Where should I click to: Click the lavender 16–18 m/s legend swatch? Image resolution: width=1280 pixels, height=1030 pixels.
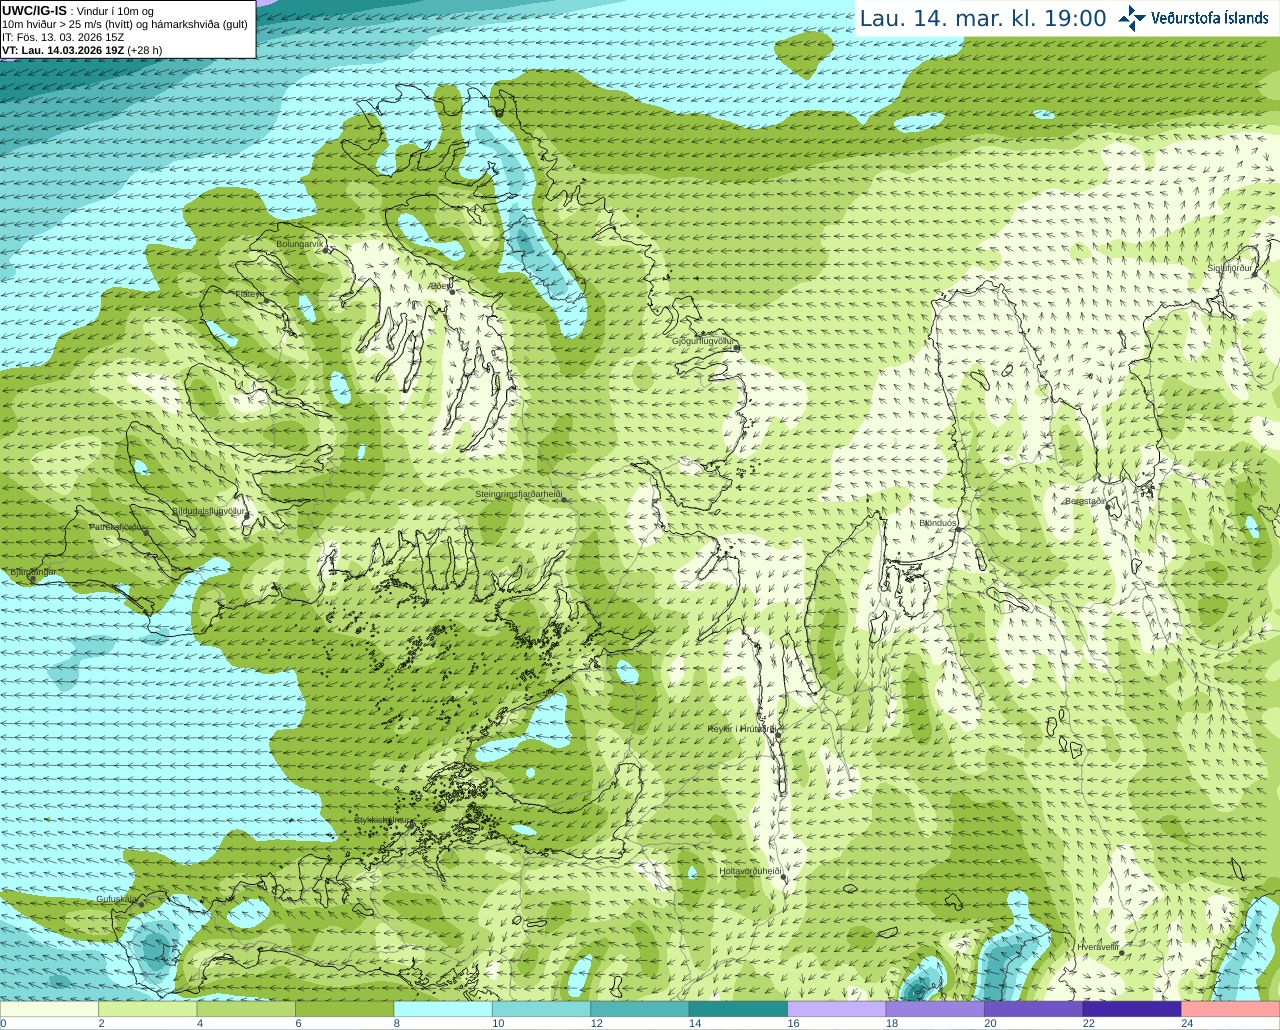(x=837, y=1009)
